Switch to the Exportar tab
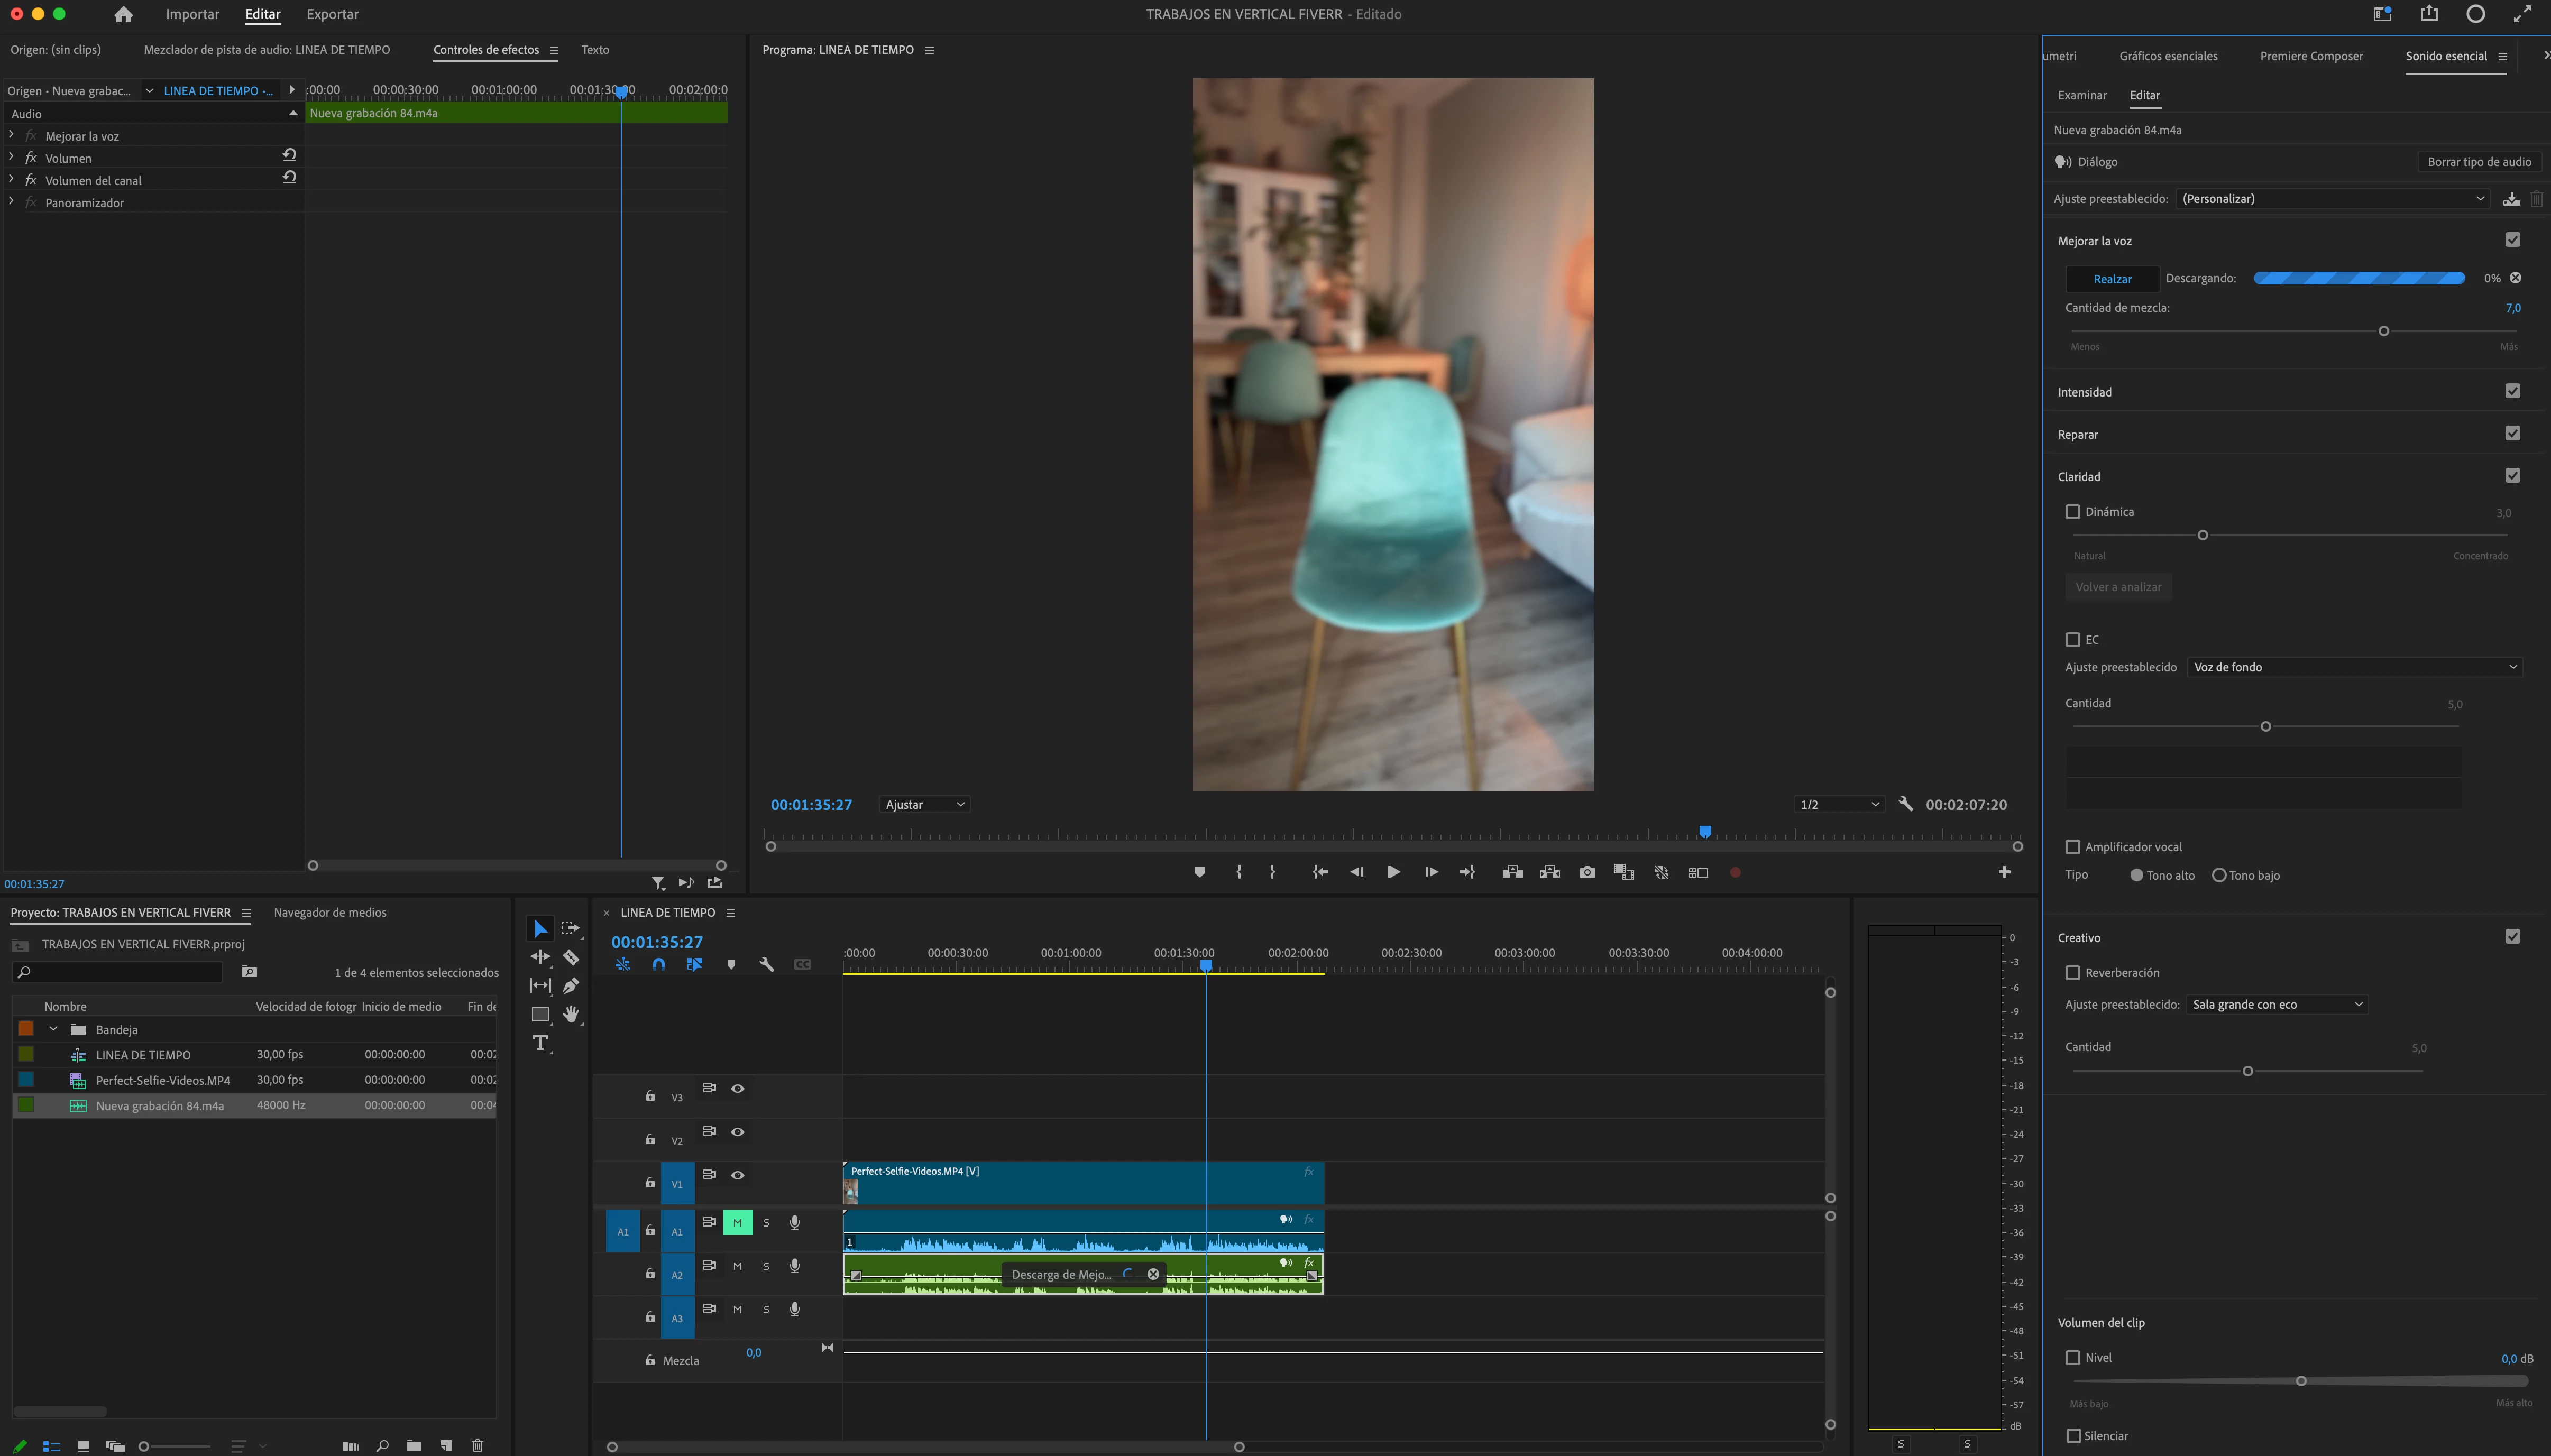 point(332,14)
